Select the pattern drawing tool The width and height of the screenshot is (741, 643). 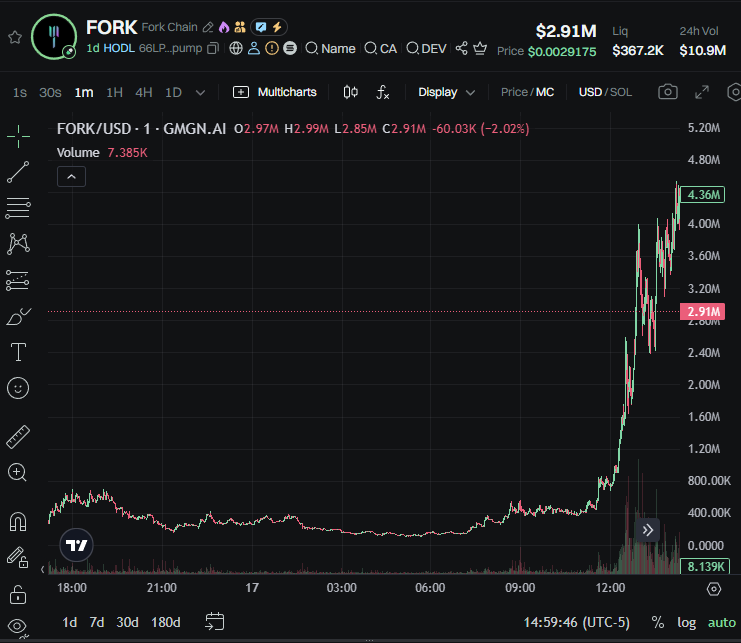click(18, 244)
